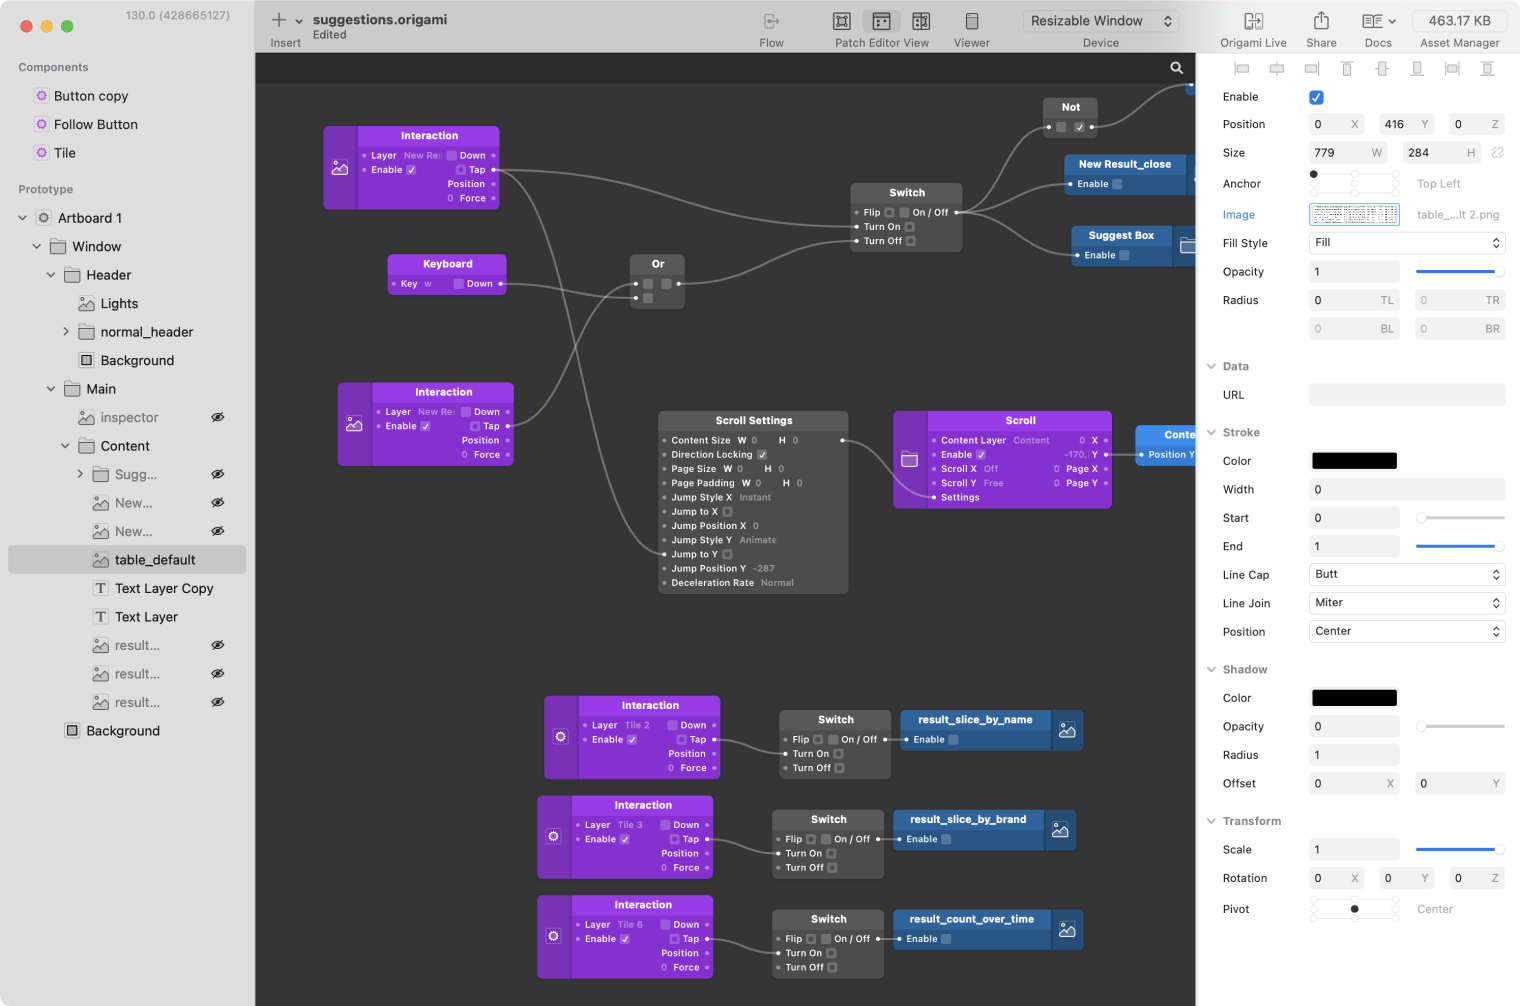Open the Fill Style dropdown
The height and width of the screenshot is (1006, 1520).
1407,243
